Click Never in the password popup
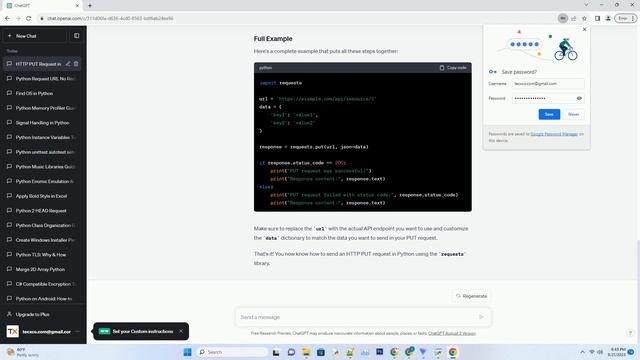The height and width of the screenshot is (360, 640). click(x=573, y=114)
